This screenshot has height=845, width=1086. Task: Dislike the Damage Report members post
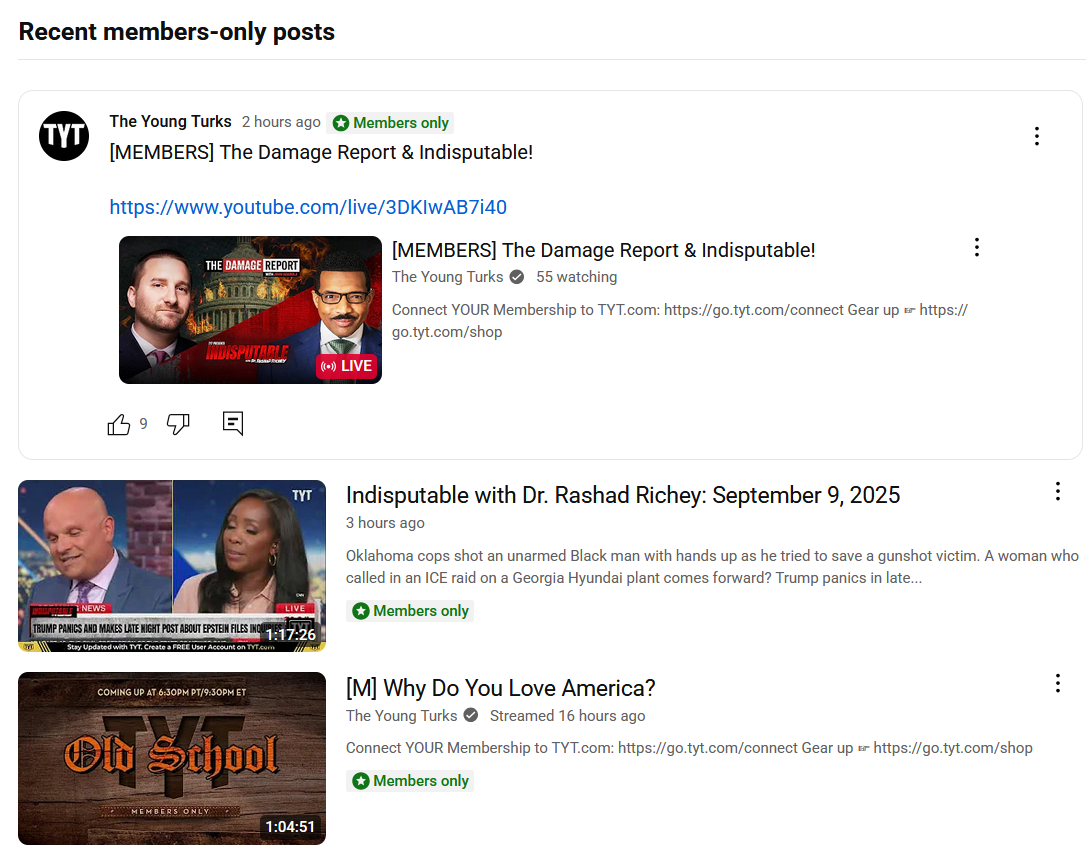[x=179, y=424]
